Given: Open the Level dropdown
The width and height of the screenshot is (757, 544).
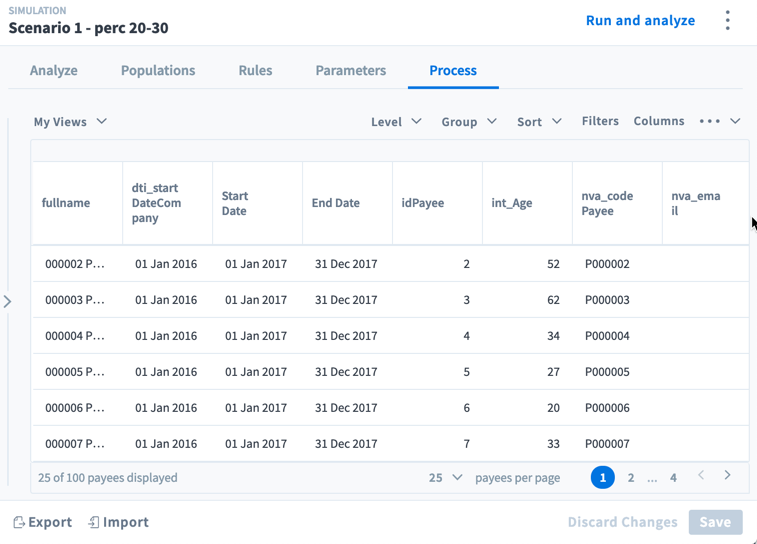Looking at the screenshot, I should (x=397, y=122).
